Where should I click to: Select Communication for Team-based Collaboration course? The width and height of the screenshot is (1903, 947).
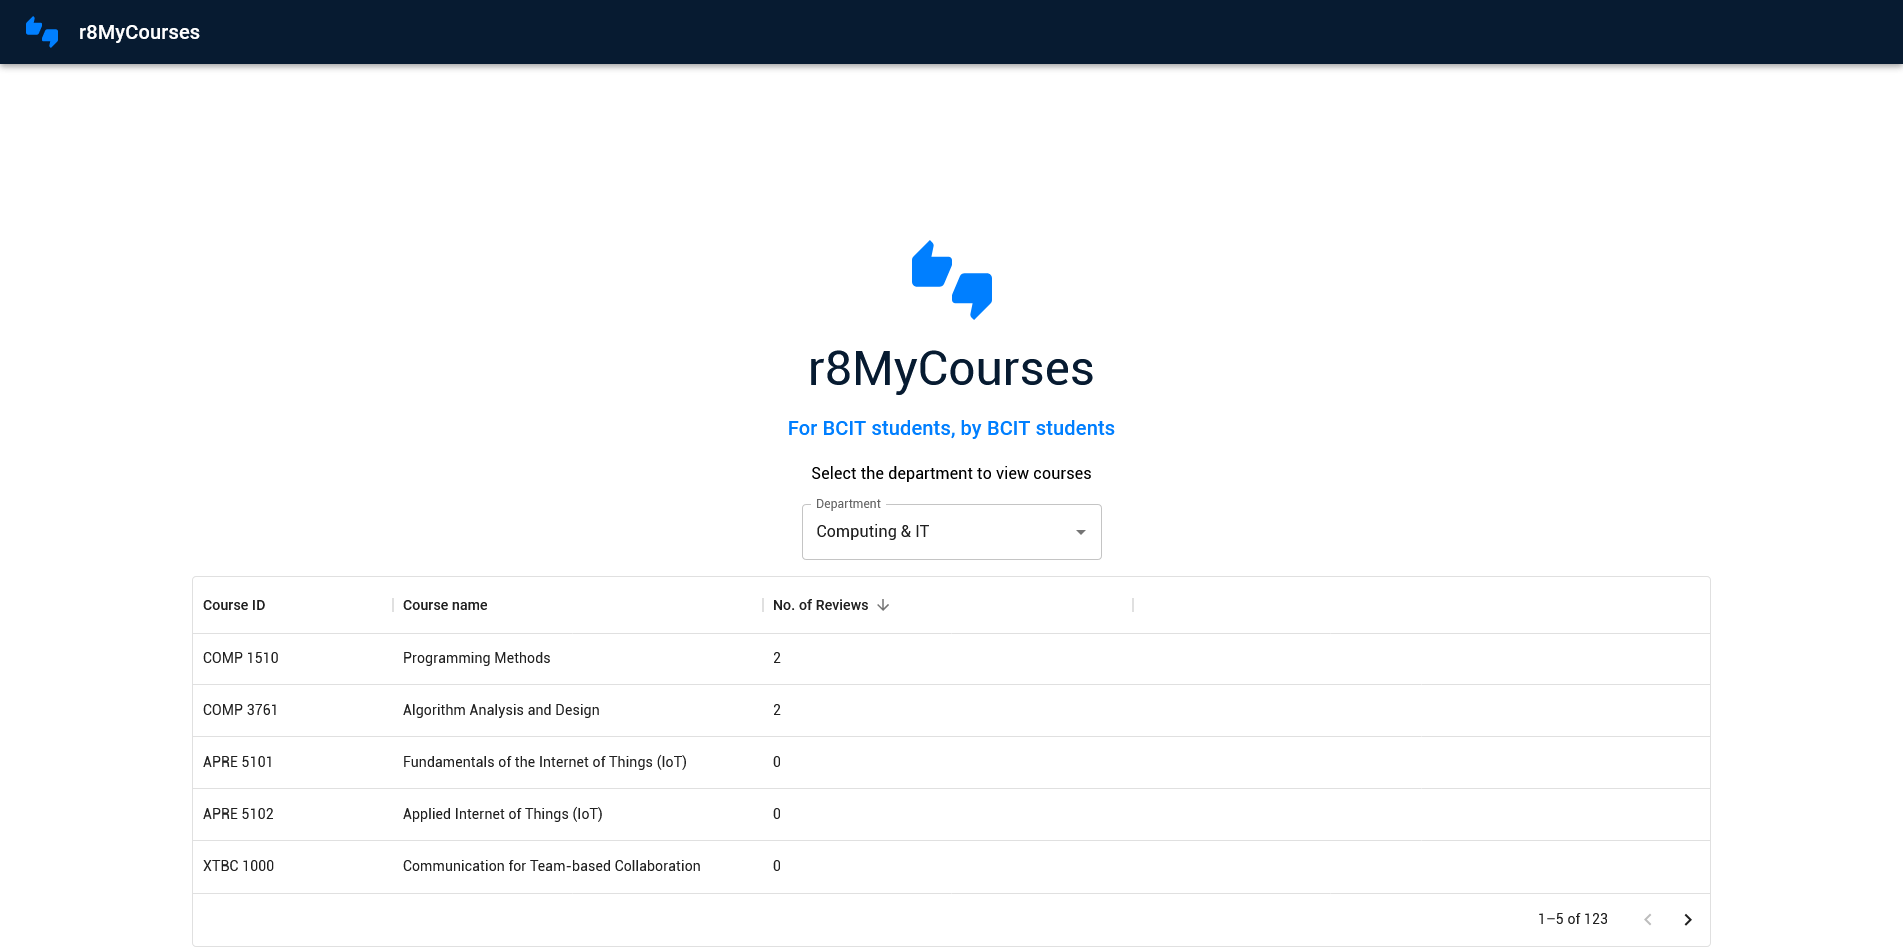(552, 866)
